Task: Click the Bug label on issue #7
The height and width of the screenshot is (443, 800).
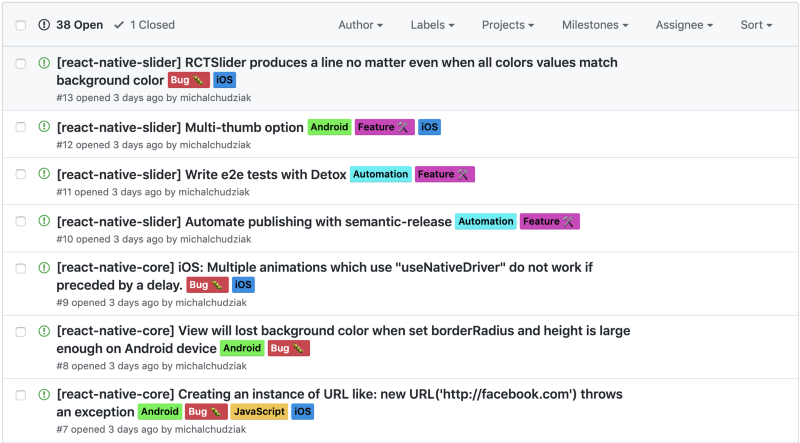Action: click(206, 411)
